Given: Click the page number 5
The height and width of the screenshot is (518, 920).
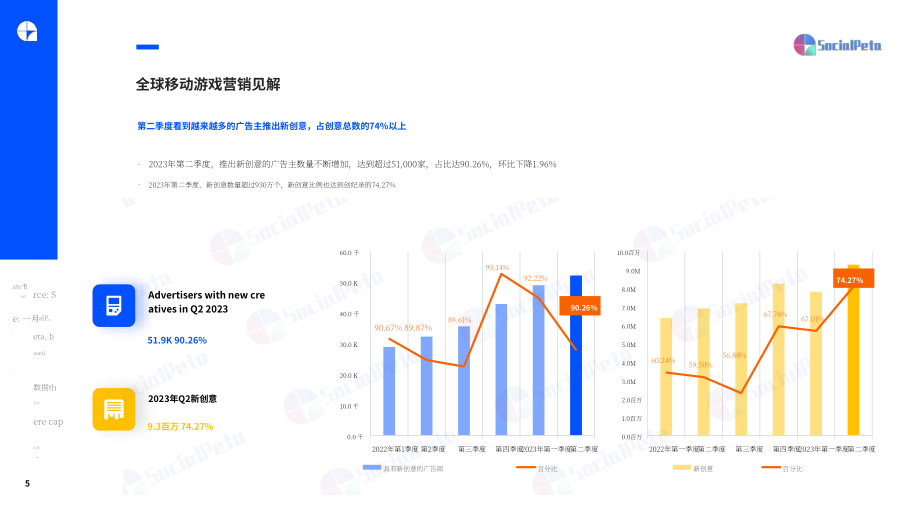Looking at the screenshot, I should 27,483.
